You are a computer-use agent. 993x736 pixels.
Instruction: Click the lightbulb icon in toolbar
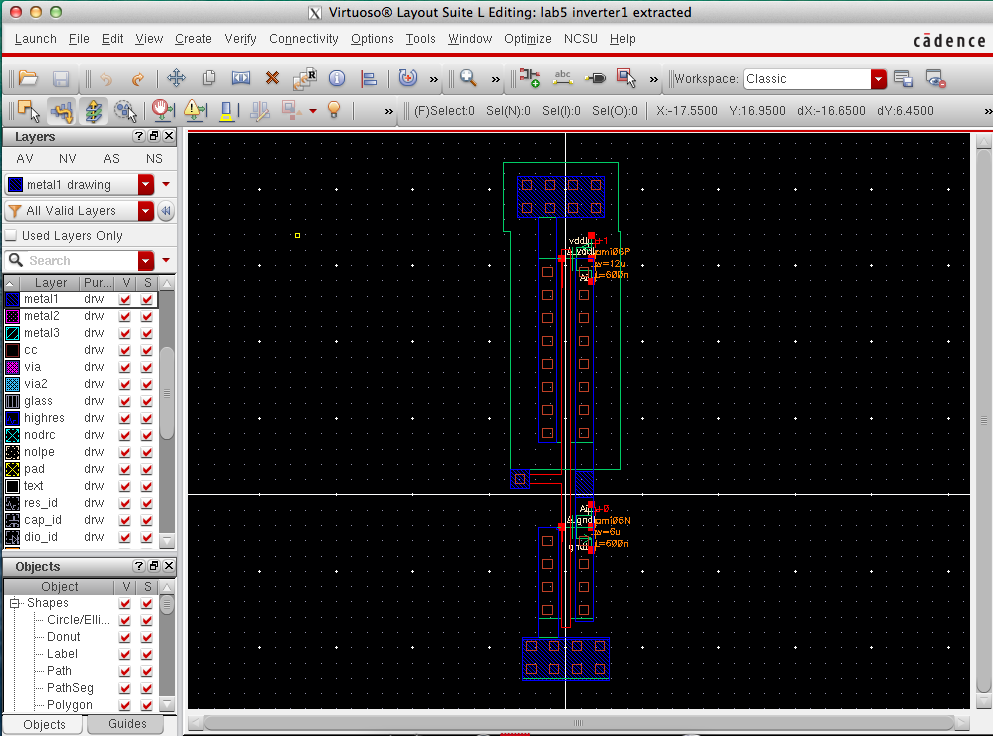click(x=335, y=110)
